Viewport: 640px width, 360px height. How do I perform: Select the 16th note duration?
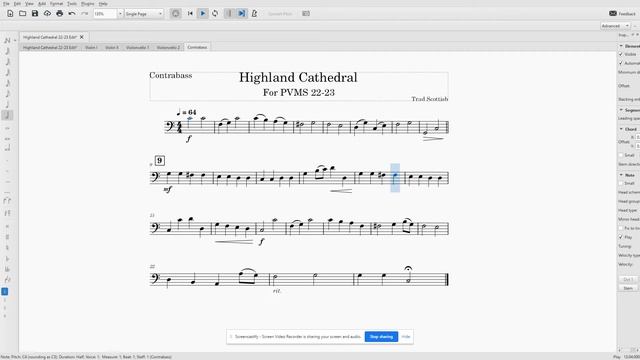click(x=7, y=83)
